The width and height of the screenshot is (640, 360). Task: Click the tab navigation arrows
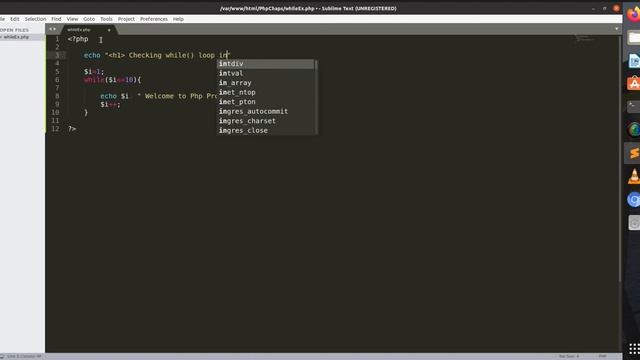point(52,29)
